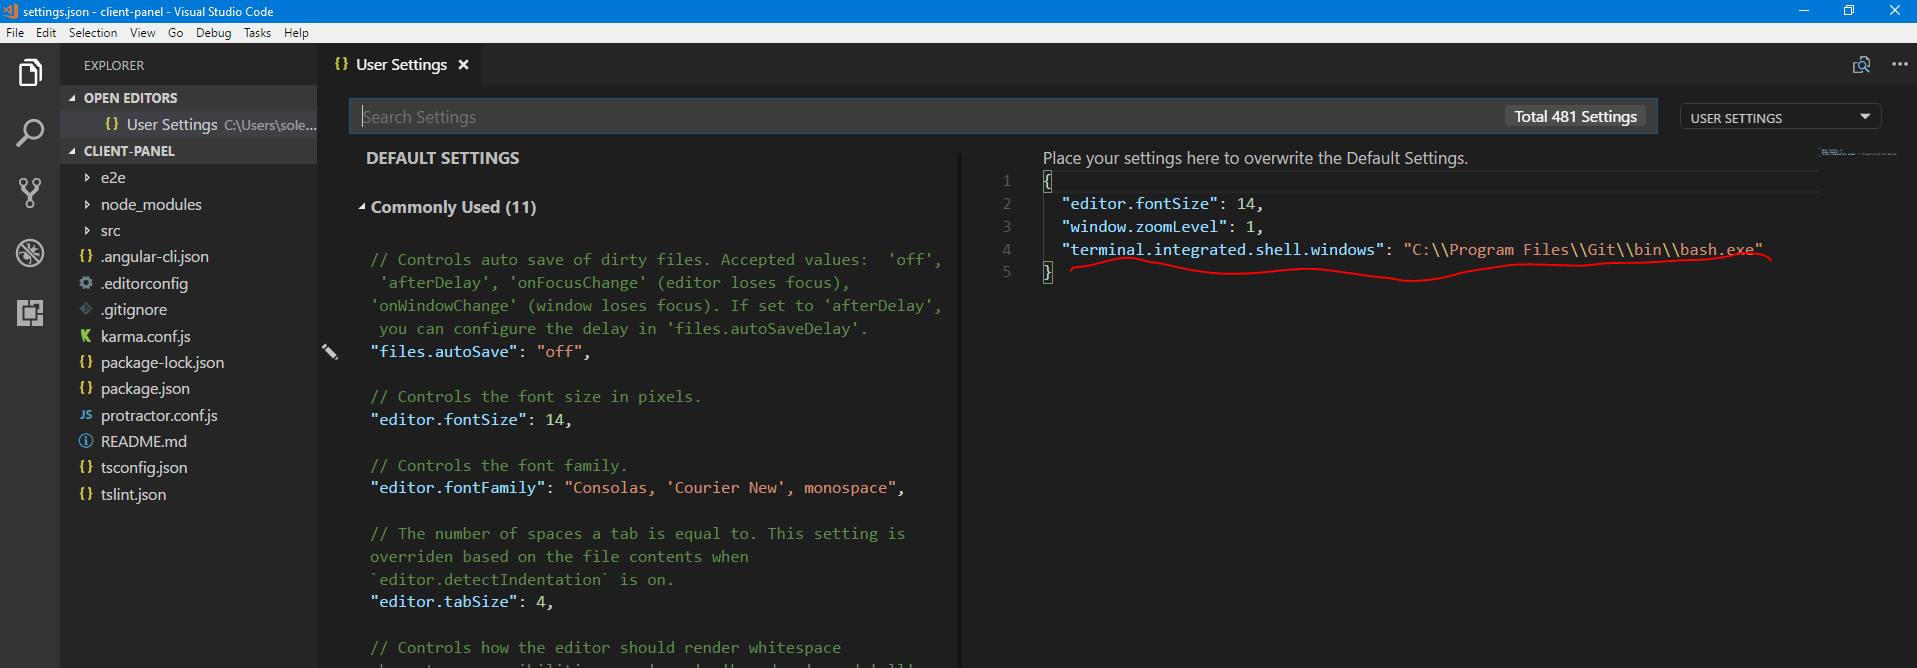
Task: Open .gitignore from the explorer
Action: 133,309
